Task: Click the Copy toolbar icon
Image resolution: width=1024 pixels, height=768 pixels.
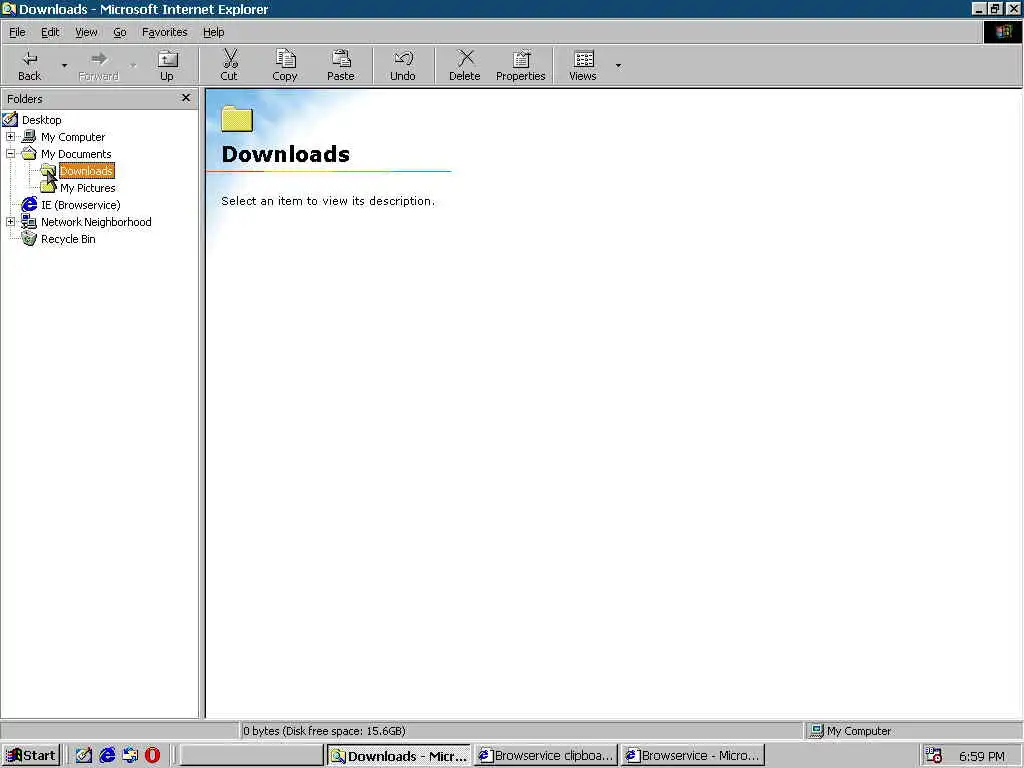Action: click(x=285, y=59)
